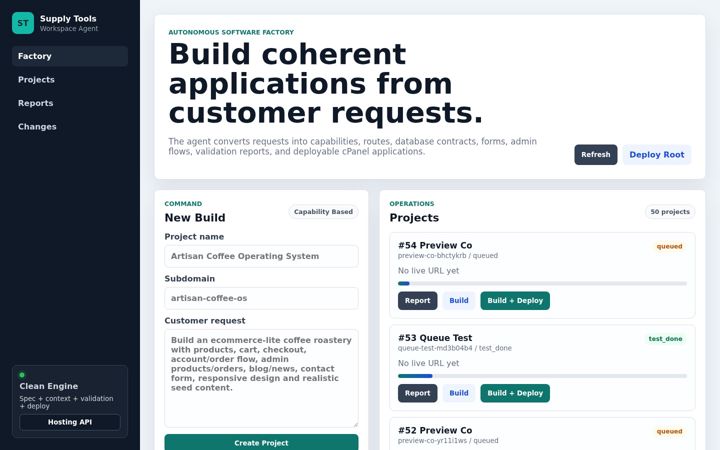Open Report for #53 Queue Test
This screenshot has height=450, width=720.
point(417,393)
